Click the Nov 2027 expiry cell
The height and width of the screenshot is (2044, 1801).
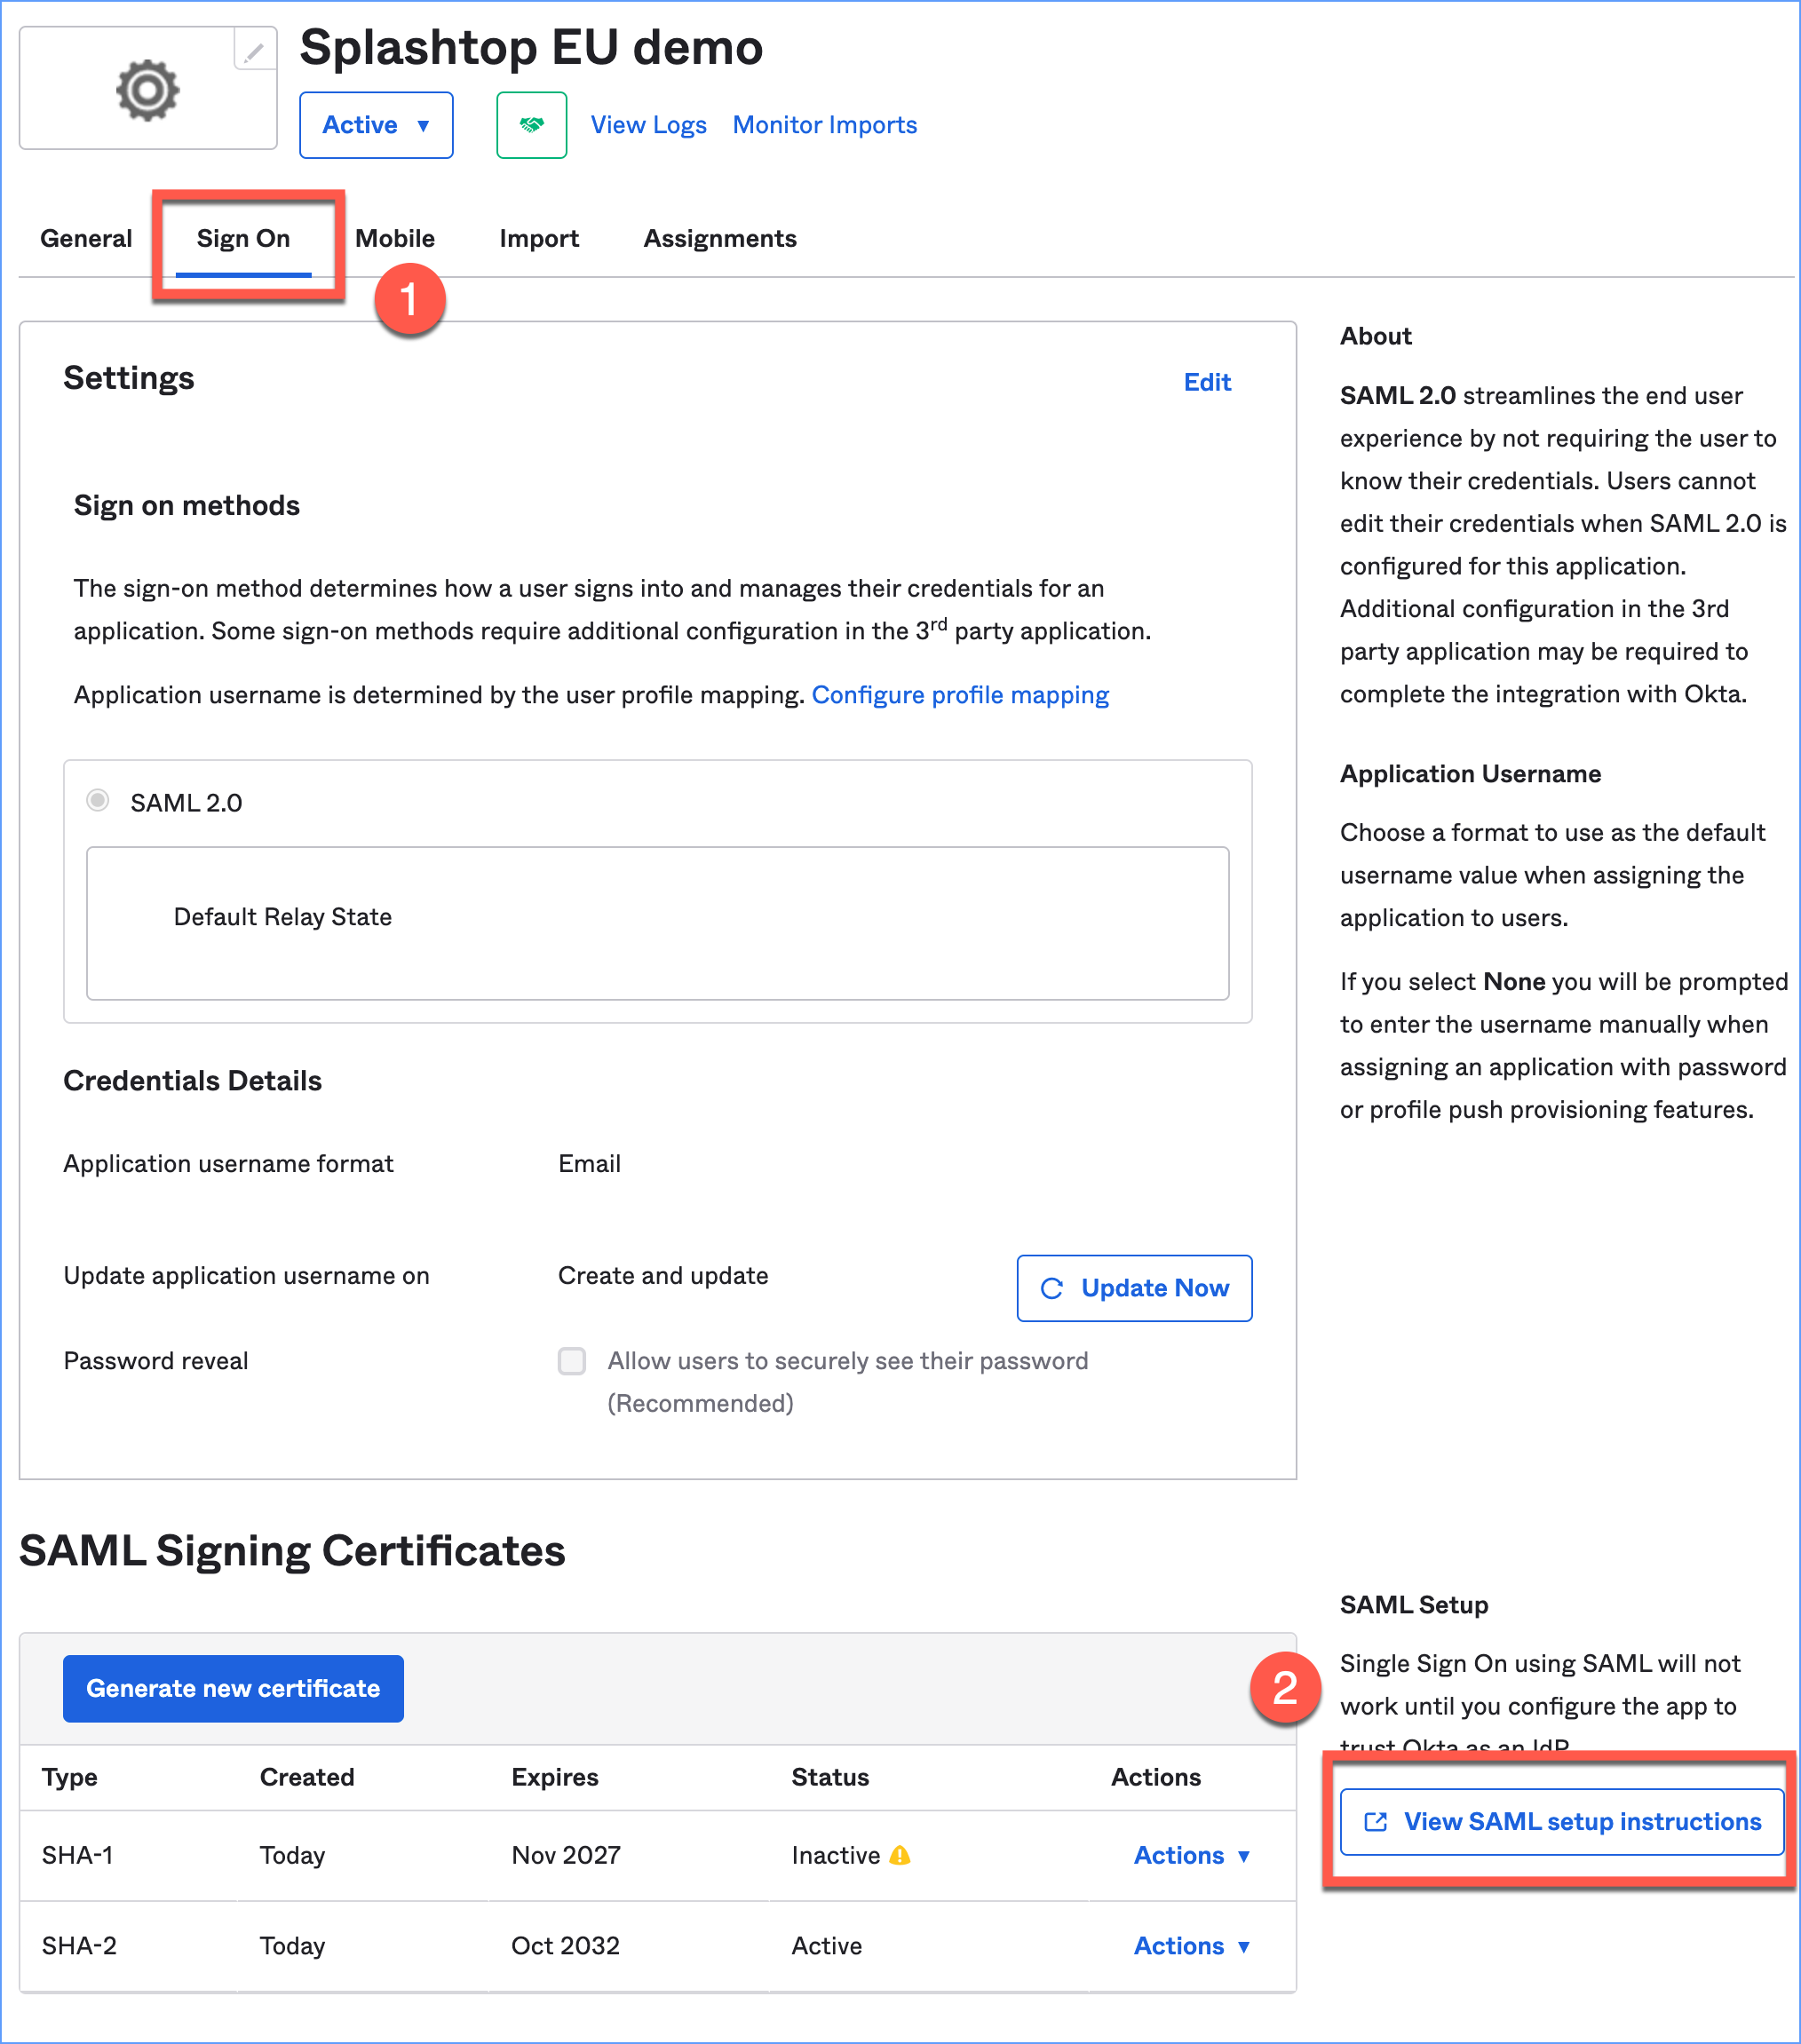pos(566,1855)
